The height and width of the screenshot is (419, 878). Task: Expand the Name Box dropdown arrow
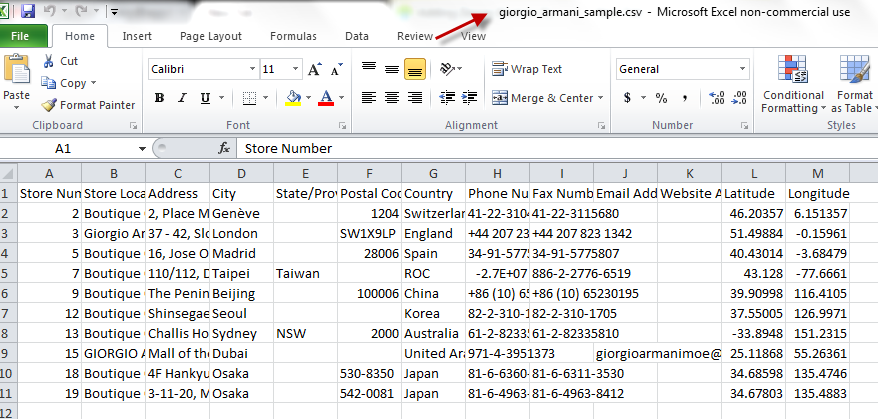coord(142,149)
